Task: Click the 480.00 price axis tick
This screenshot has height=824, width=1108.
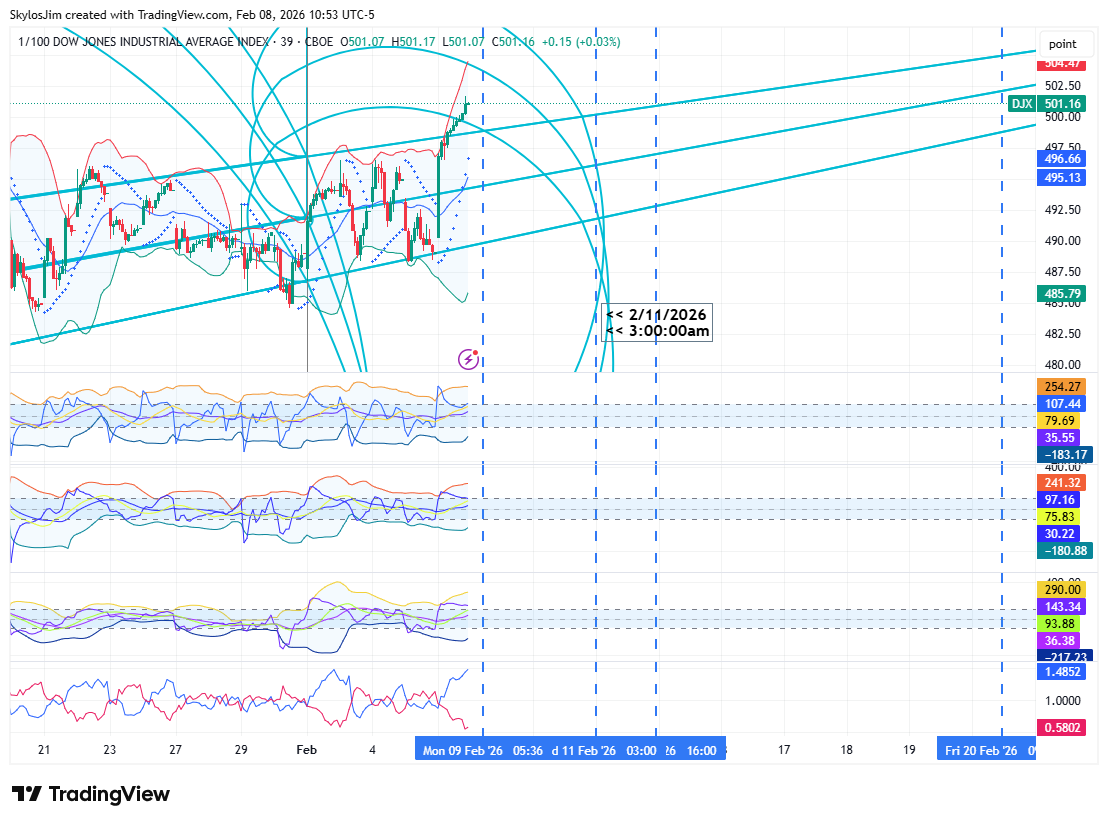Action: (x=1062, y=365)
